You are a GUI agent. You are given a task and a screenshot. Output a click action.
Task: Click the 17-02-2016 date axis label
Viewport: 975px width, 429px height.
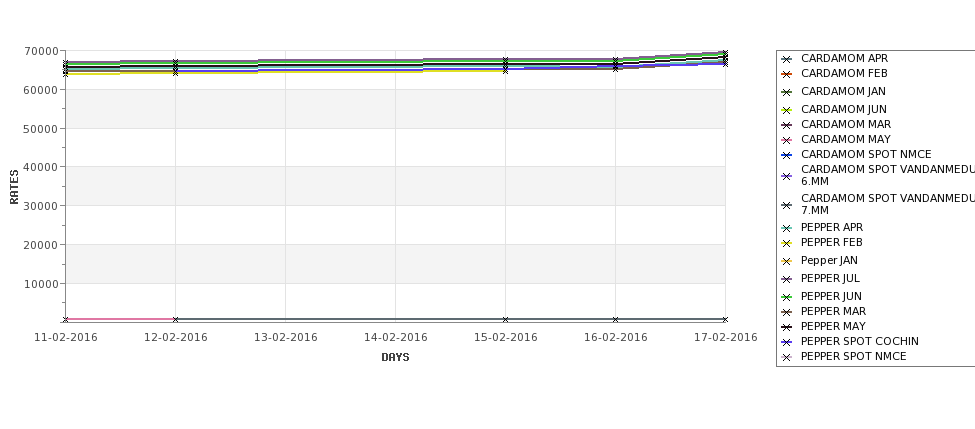tap(726, 338)
